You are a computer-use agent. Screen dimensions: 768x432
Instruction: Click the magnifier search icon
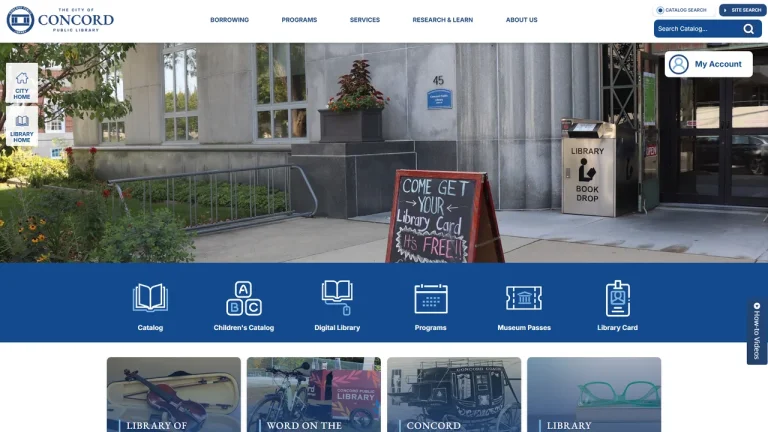tap(748, 29)
